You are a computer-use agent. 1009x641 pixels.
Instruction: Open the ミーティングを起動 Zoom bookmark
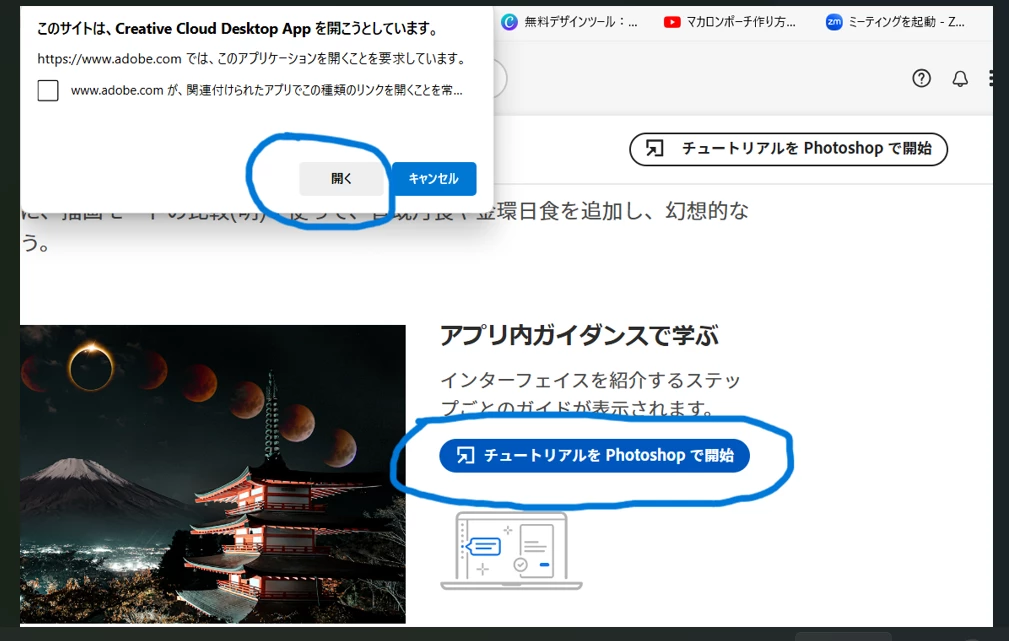895,22
